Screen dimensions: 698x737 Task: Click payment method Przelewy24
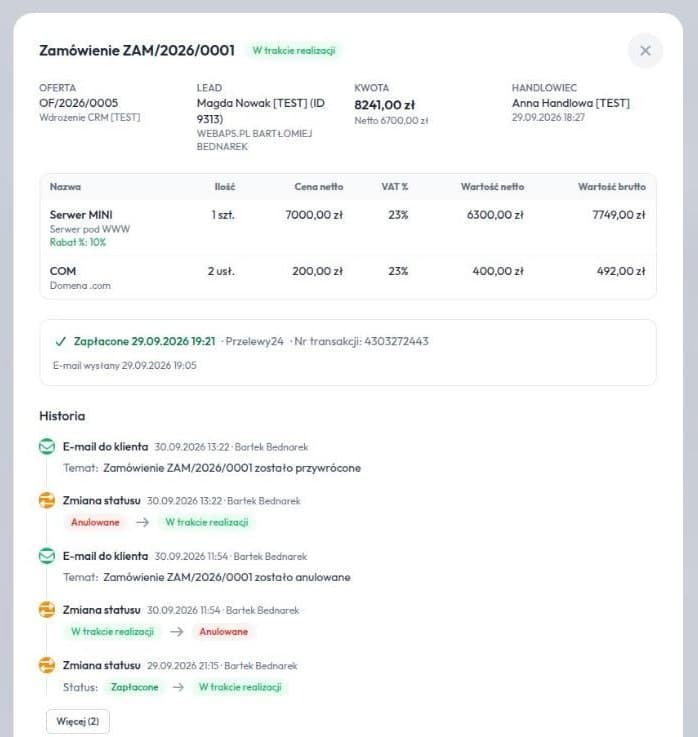pyautogui.click(x=254, y=341)
